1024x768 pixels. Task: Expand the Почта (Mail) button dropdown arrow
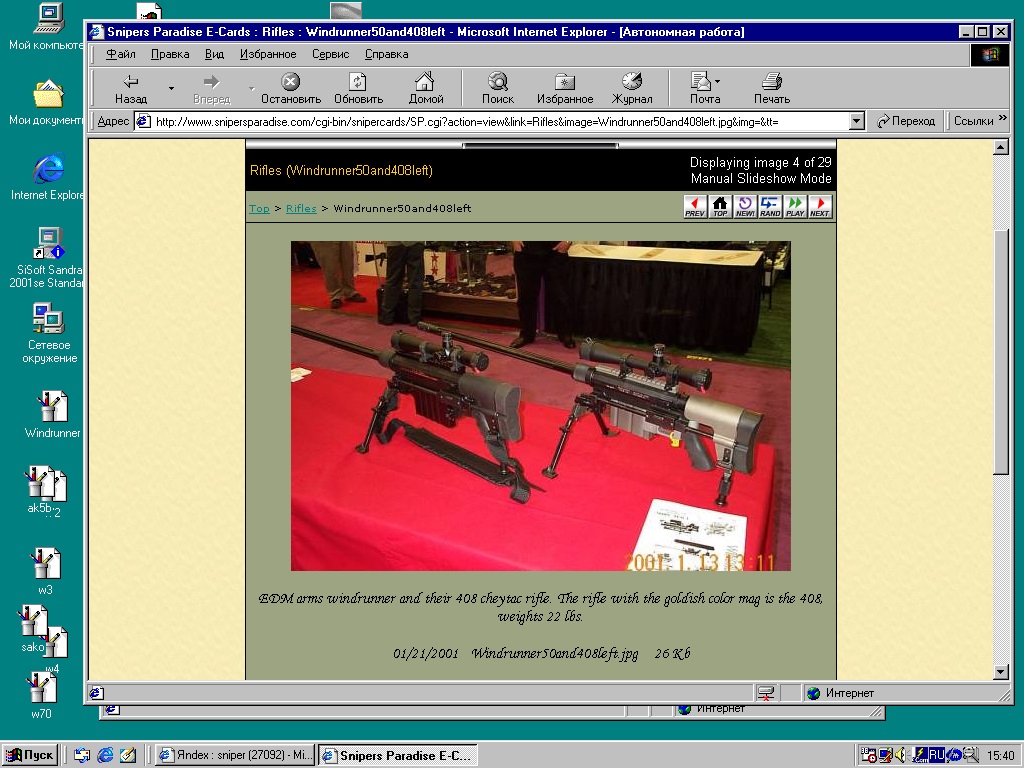click(x=717, y=82)
